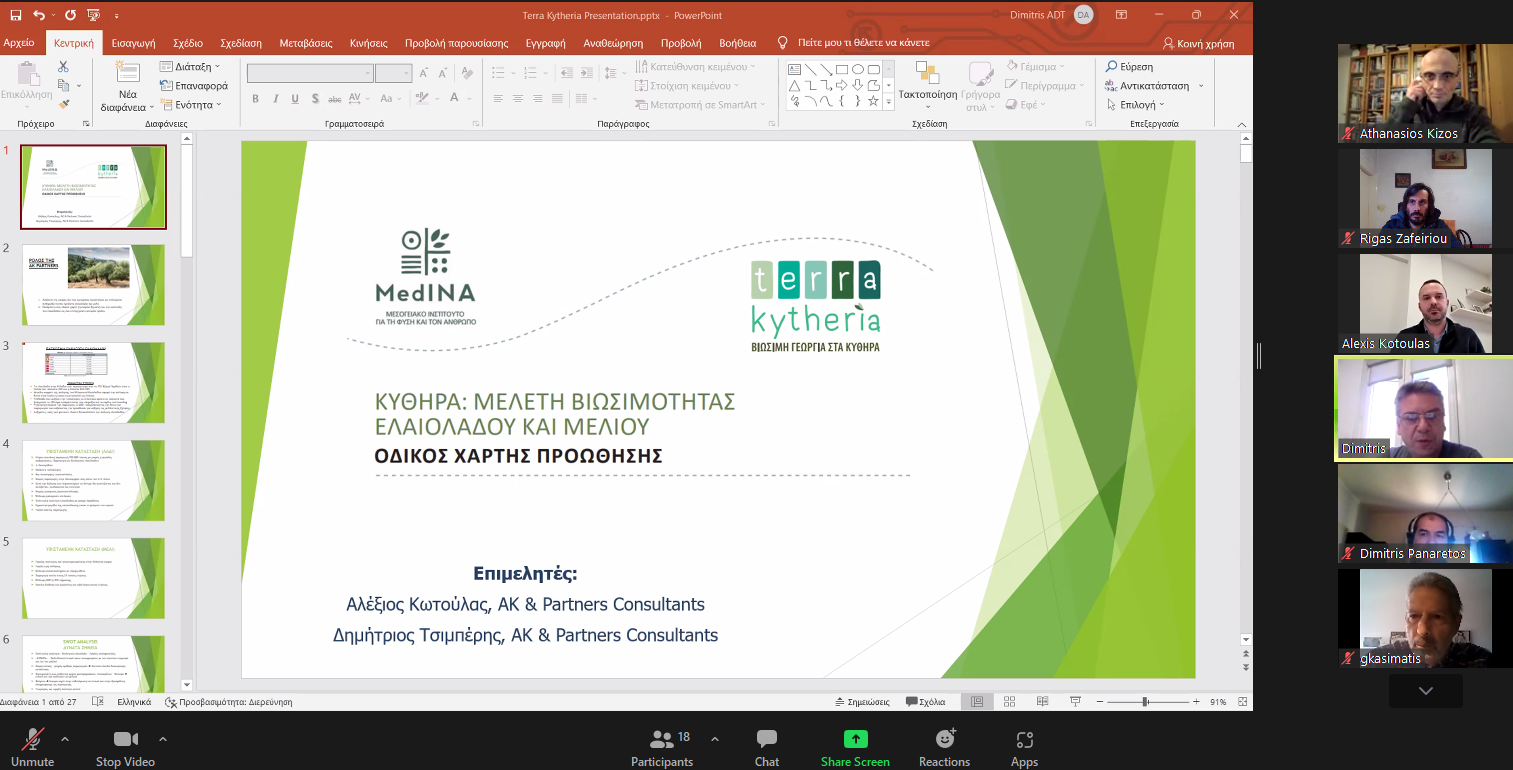1513x770 pixels.
Task: Open Chat in the Zoom toolbar
Action: click(767, 748)
